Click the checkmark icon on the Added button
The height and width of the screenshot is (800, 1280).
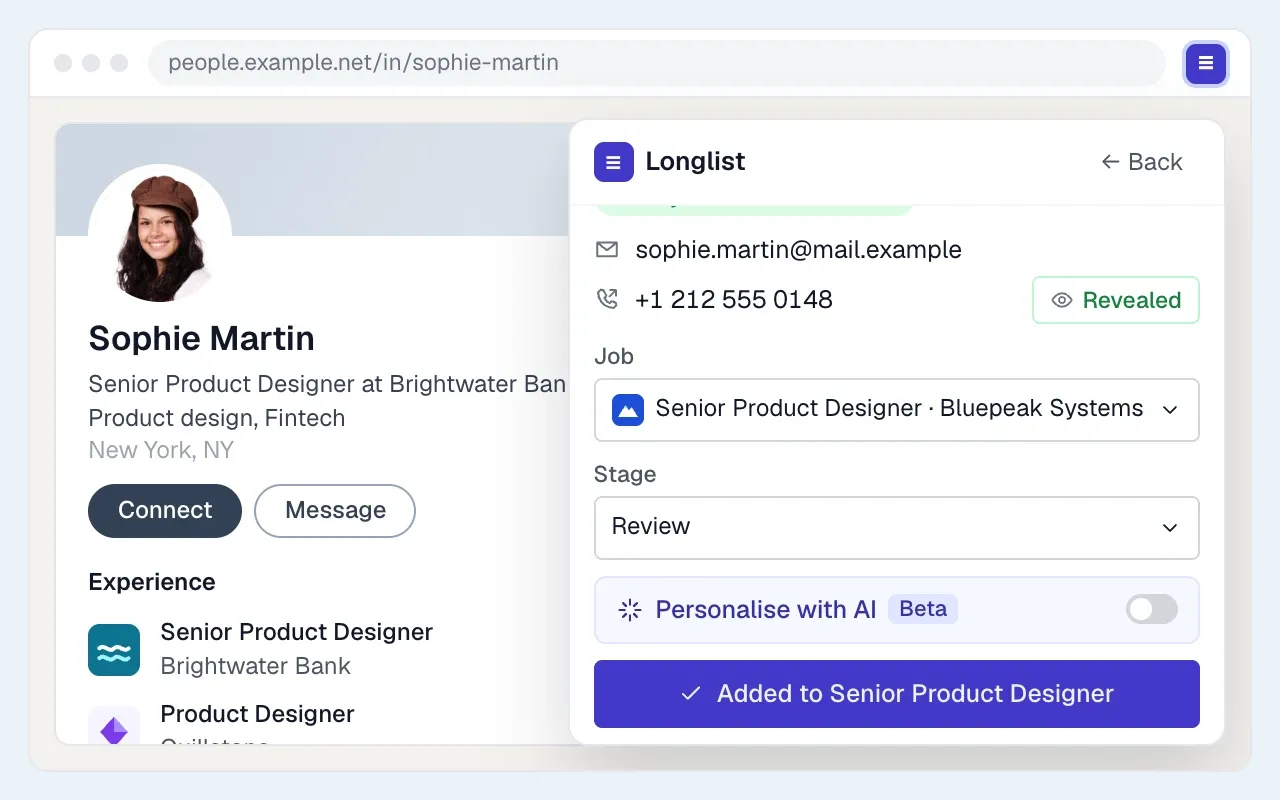691,694
